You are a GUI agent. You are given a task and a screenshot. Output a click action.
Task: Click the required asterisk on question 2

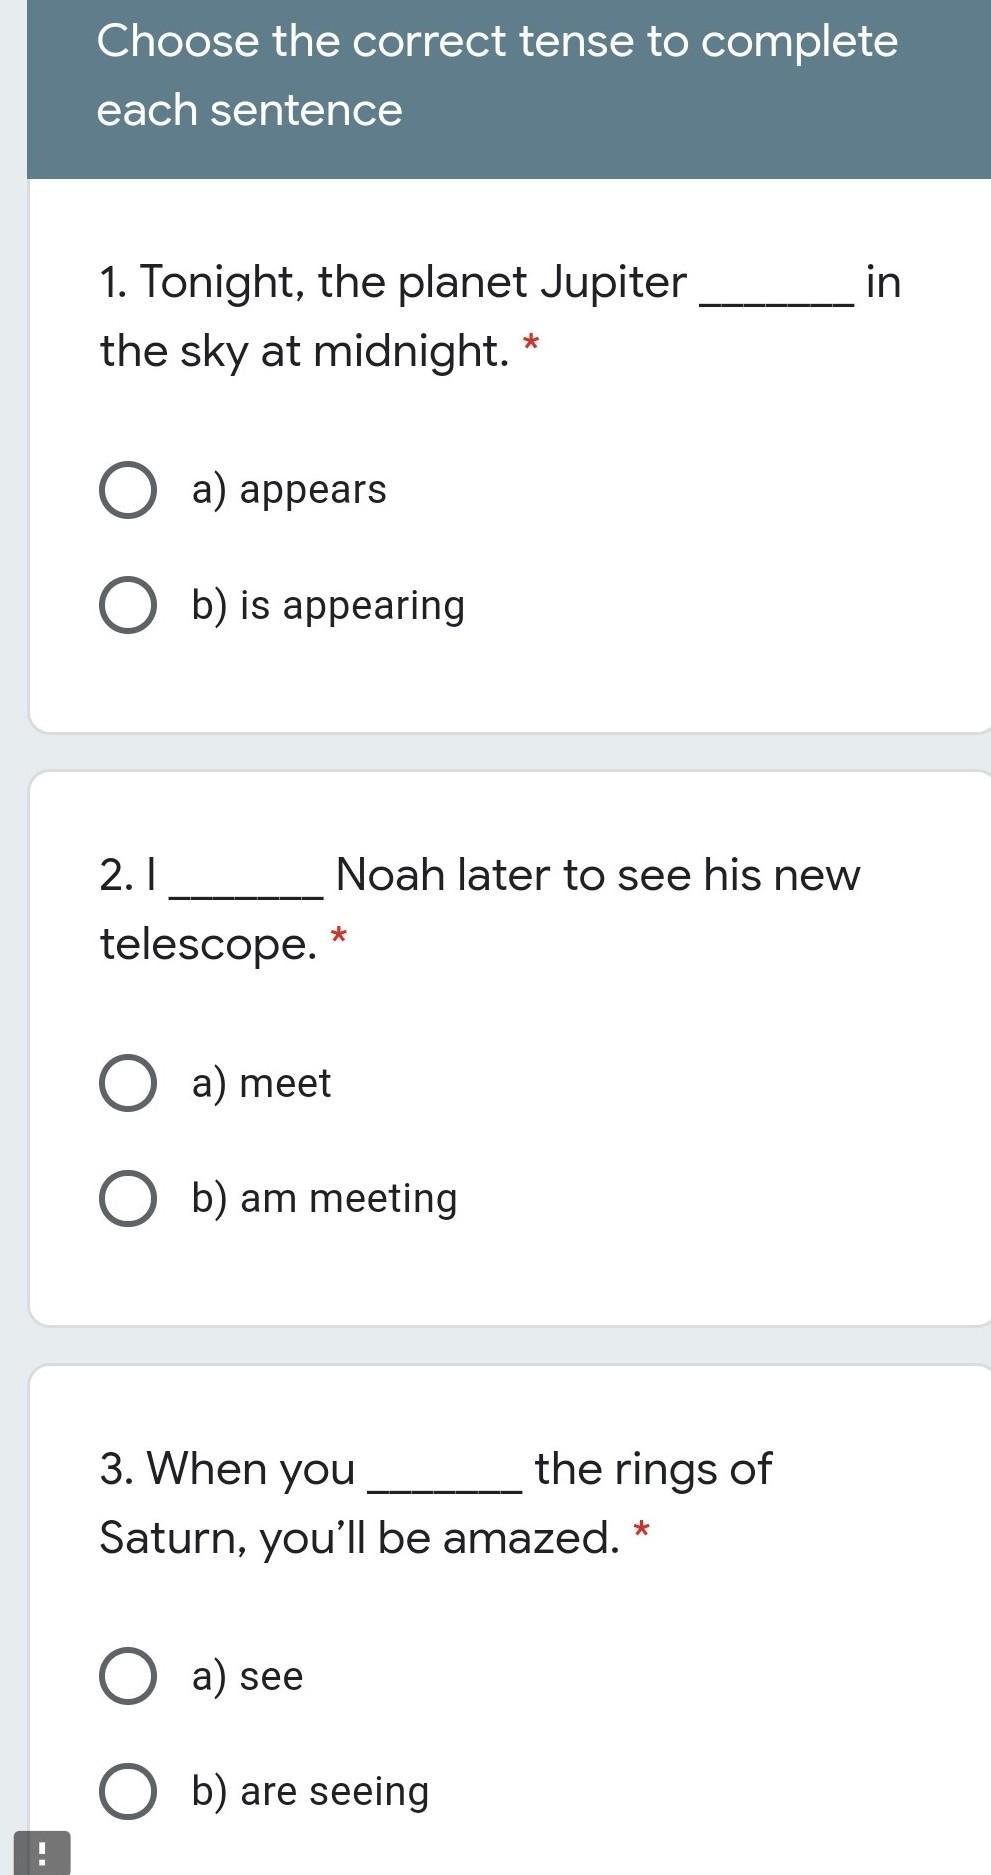(338, 938)
